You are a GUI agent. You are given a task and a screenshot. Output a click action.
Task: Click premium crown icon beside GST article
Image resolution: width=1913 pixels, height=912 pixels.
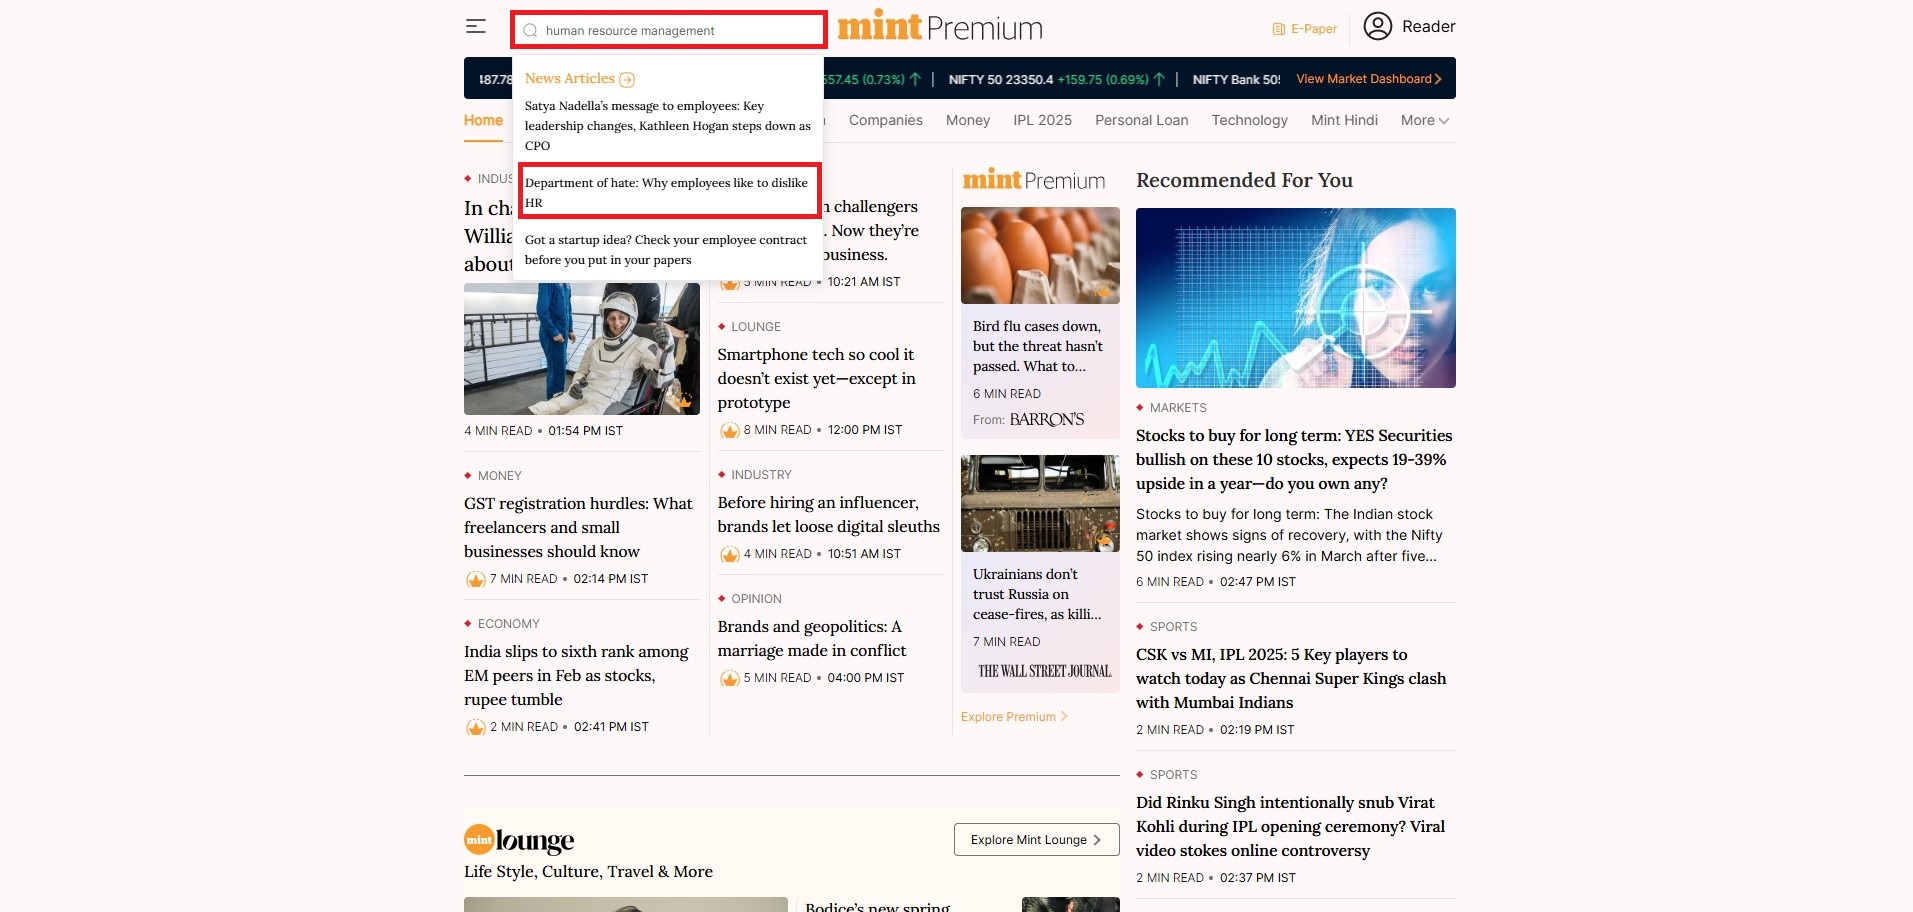click(x=475, y=579)
